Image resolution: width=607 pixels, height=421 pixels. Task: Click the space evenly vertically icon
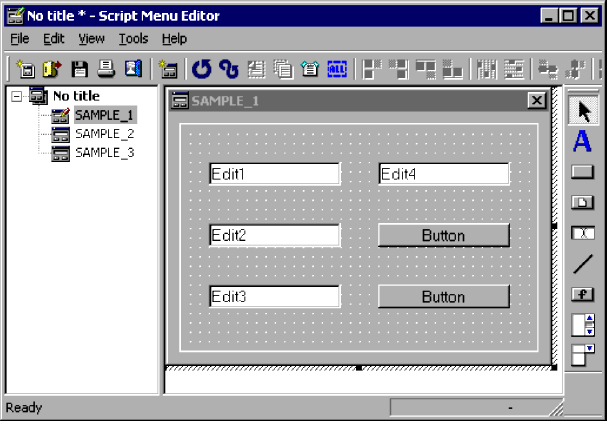coord(514,69)
